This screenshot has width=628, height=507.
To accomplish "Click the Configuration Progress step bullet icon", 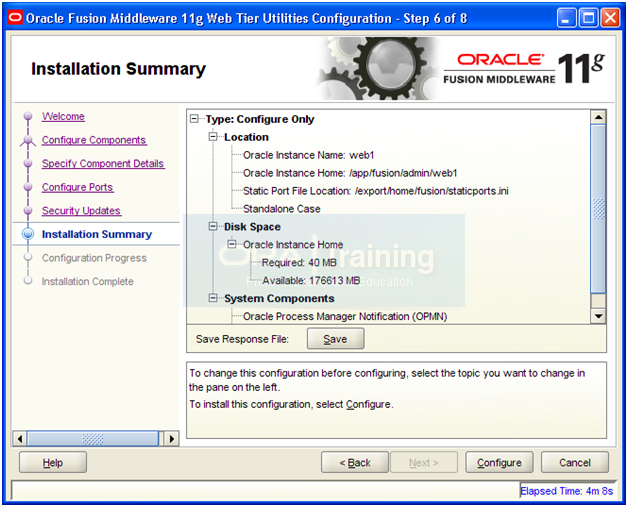I will 28,257.
